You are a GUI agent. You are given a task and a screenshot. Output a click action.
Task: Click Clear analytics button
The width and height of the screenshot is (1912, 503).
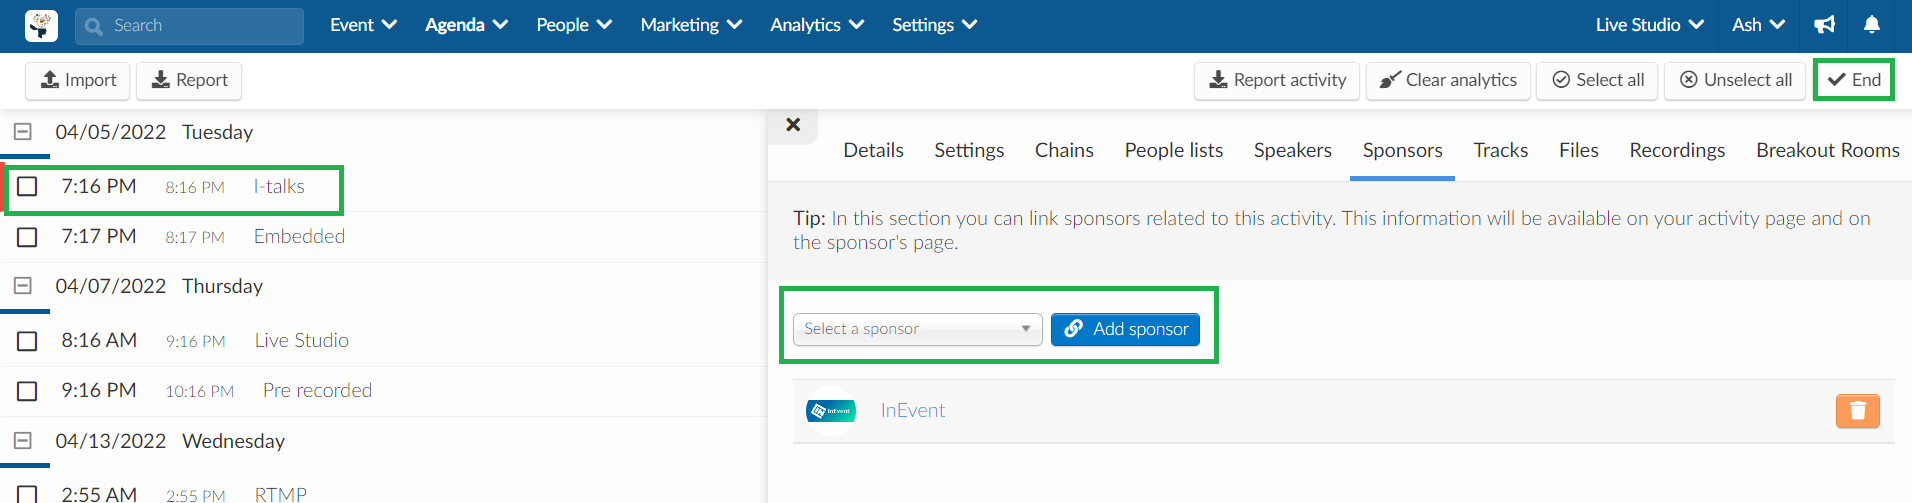point(1448,80)
